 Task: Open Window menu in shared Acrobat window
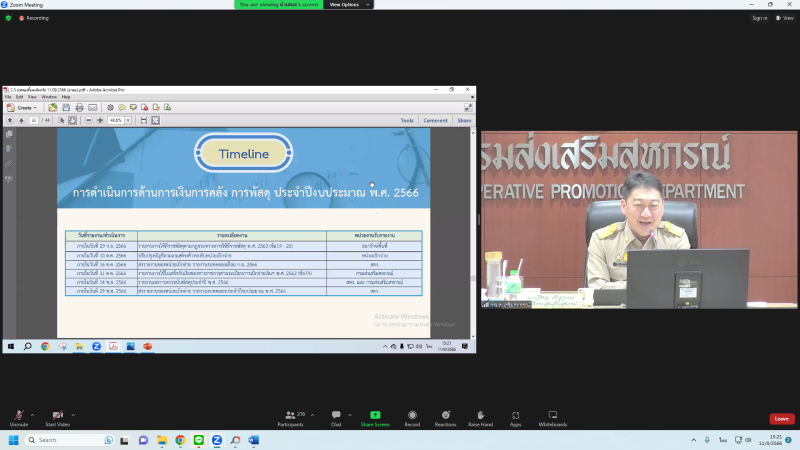(x=49, y=97)
